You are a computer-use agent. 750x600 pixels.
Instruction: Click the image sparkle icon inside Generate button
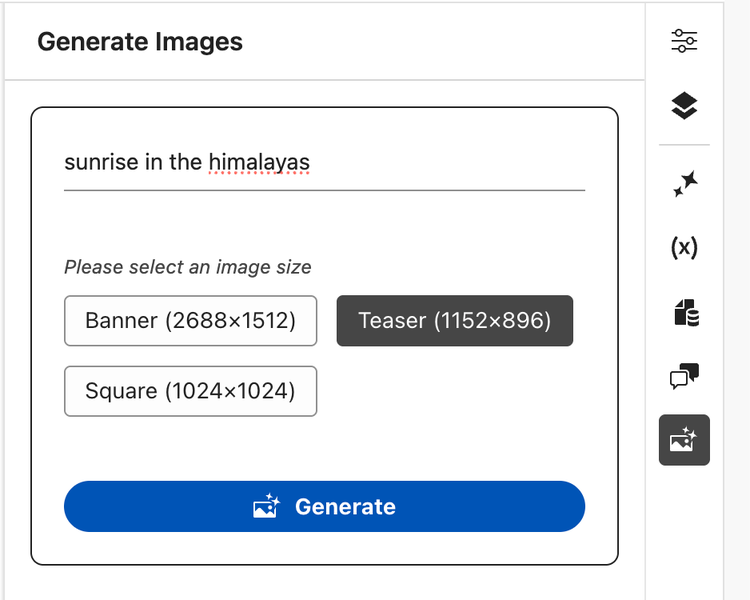tap(267, 507)
